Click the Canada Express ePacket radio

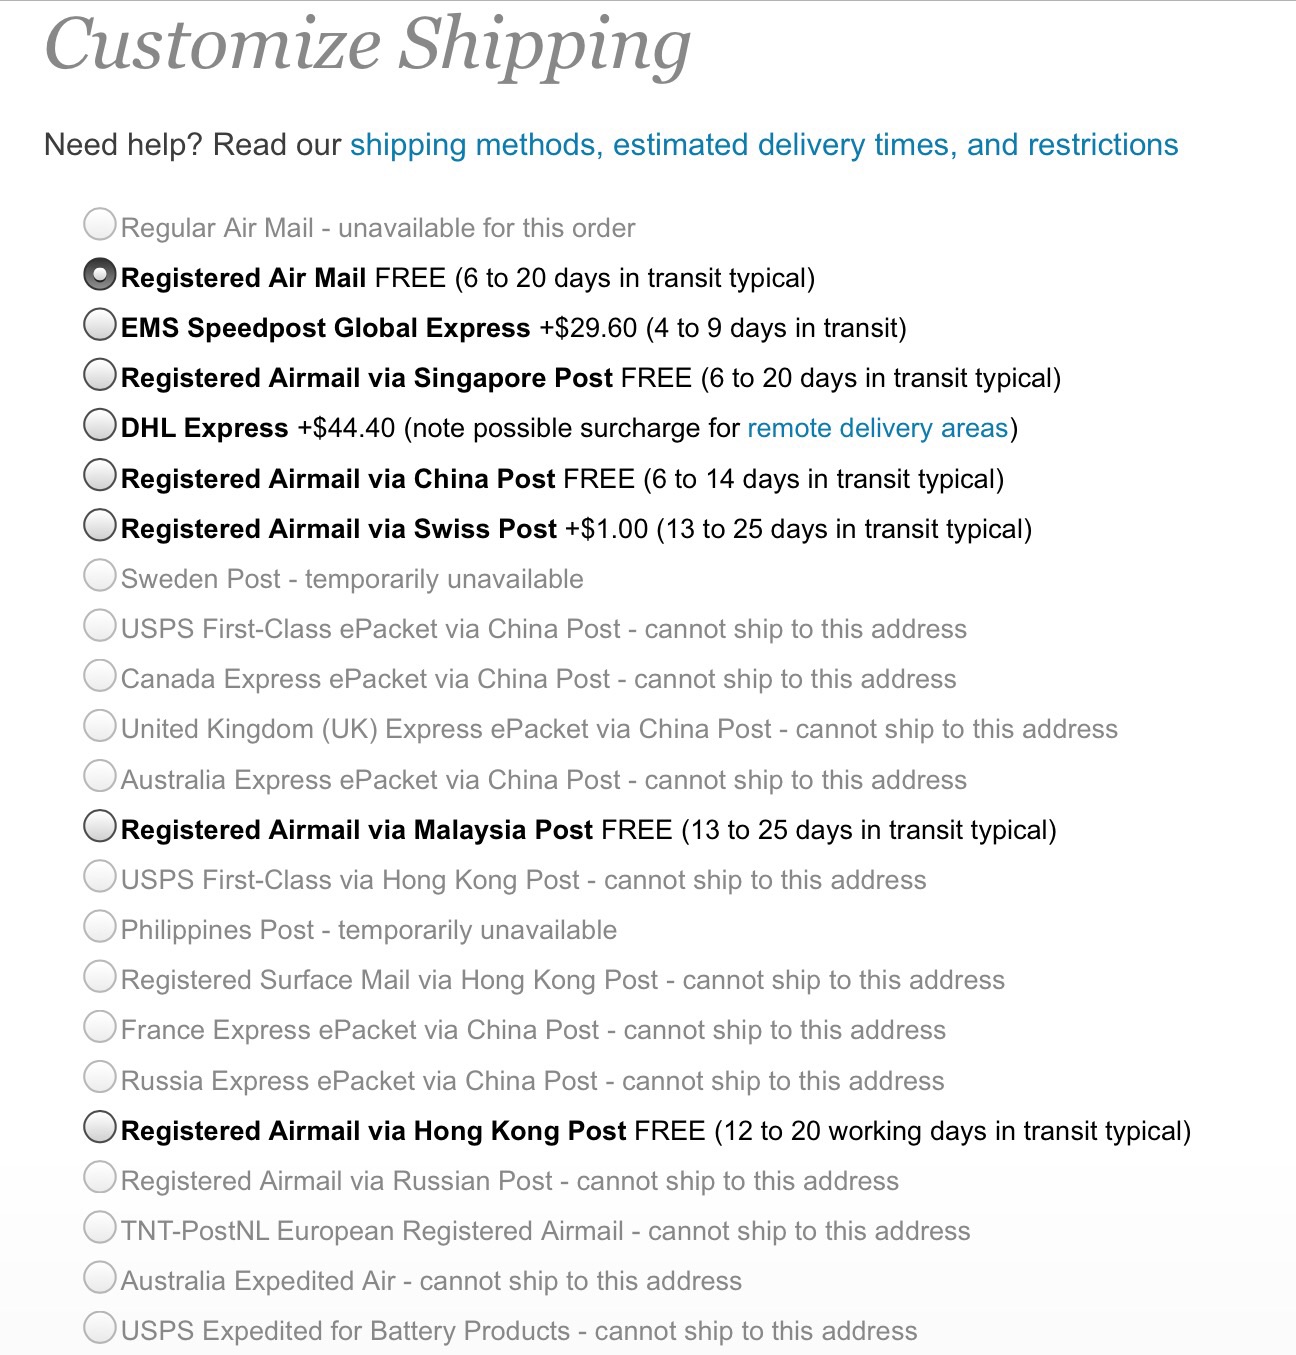pos(100,675)
